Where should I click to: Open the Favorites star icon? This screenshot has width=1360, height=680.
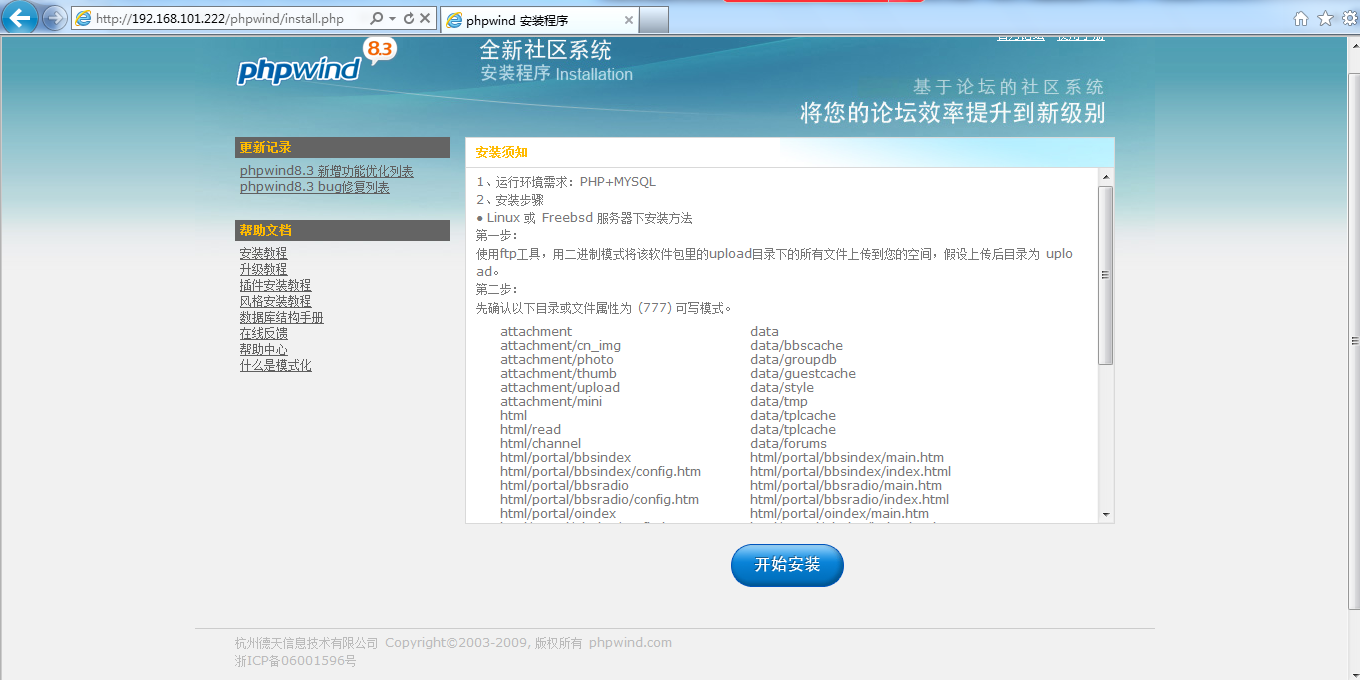point(1325,18)
